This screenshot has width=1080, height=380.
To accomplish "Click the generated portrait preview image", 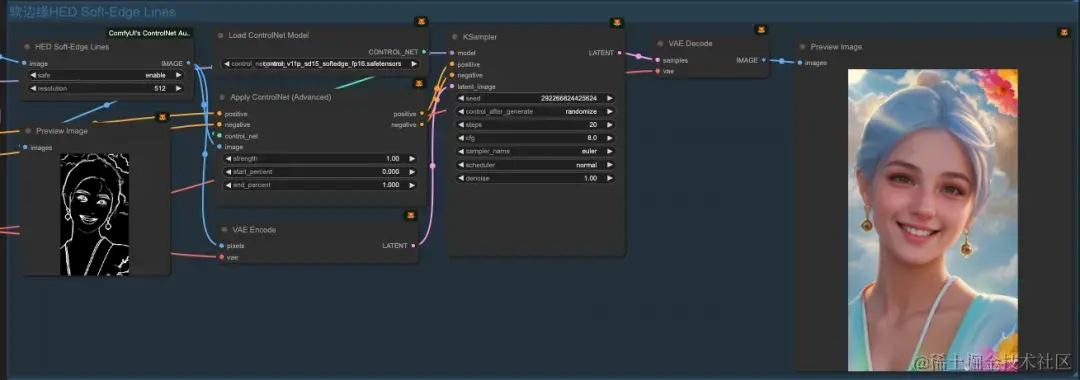I will (x=933, y=220).
